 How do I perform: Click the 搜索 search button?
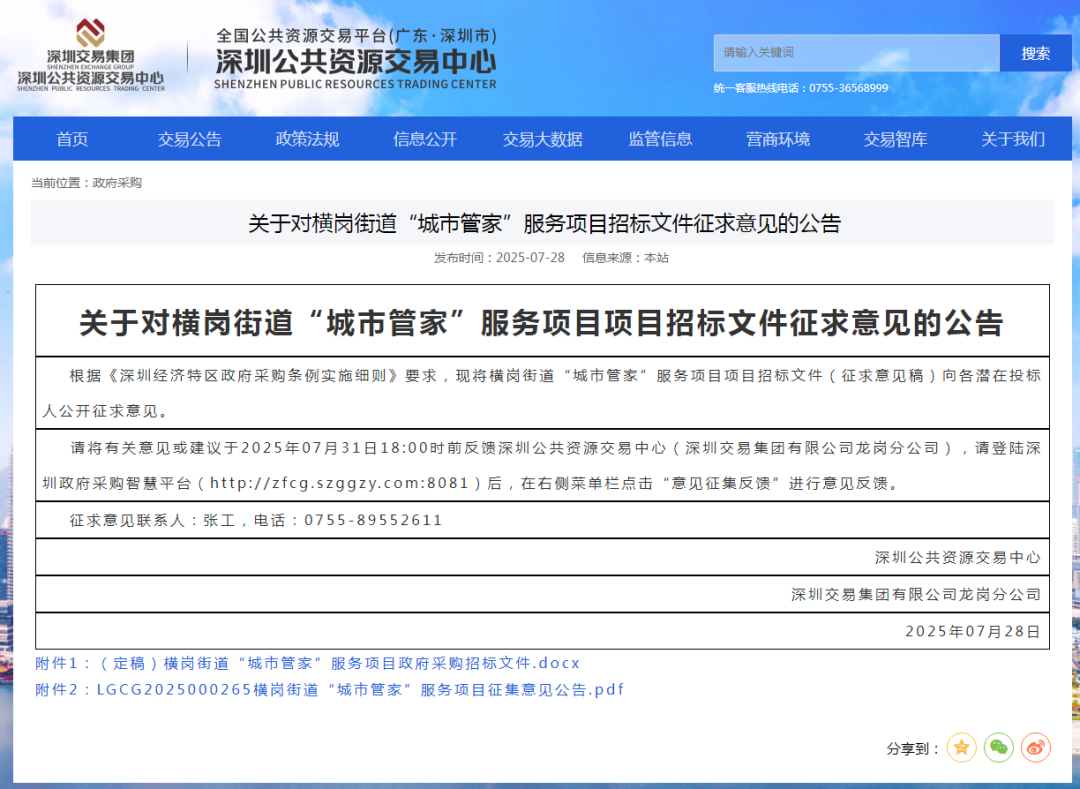(1035, 53)
